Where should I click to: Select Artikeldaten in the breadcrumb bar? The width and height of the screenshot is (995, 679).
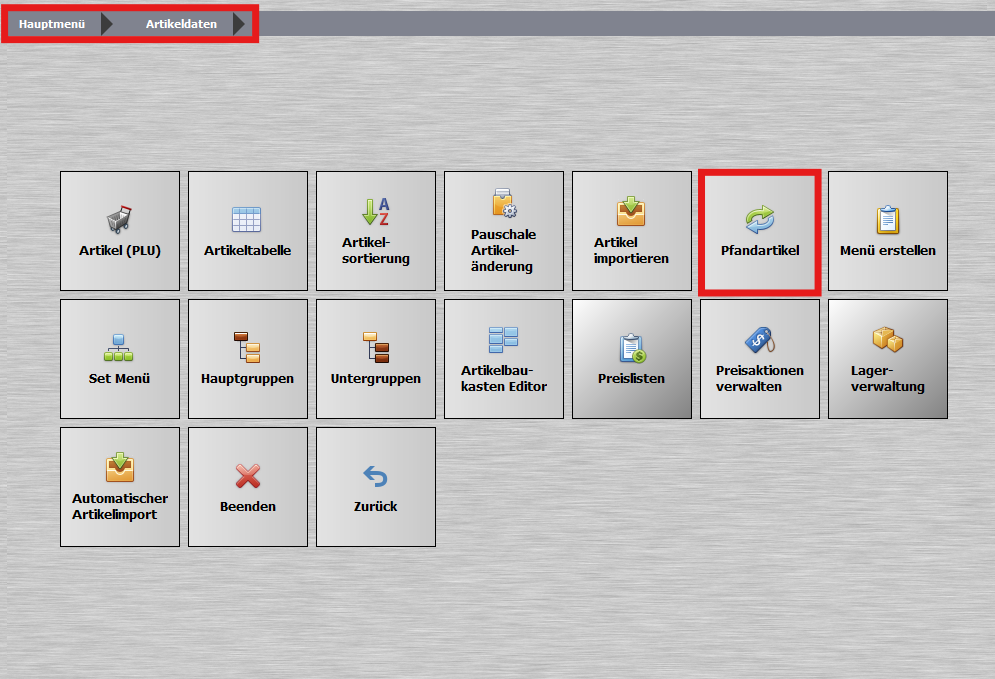(181, 24)
